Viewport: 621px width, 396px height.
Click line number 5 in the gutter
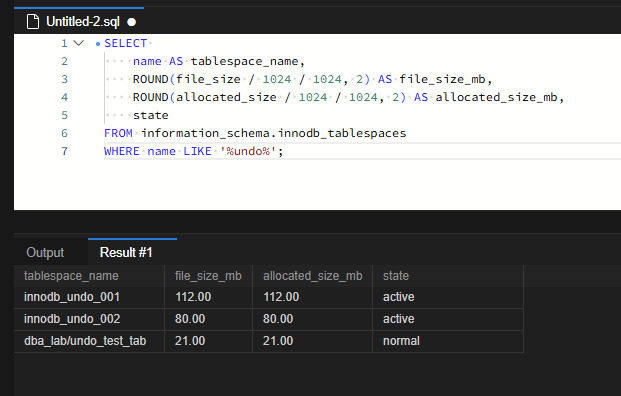(x=65, y=115)
